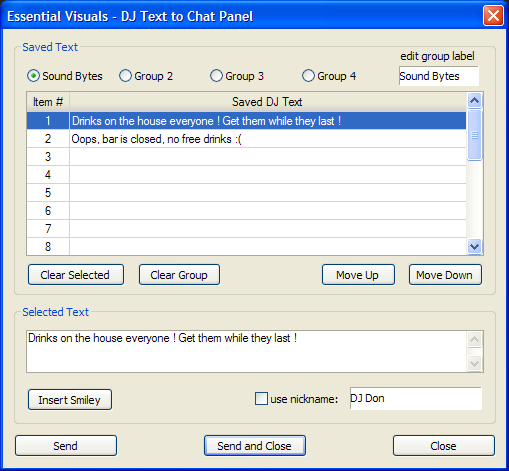This screenshot has width=509, height=471.
Task: Click the edit group label field
Action: pos(439,76)
